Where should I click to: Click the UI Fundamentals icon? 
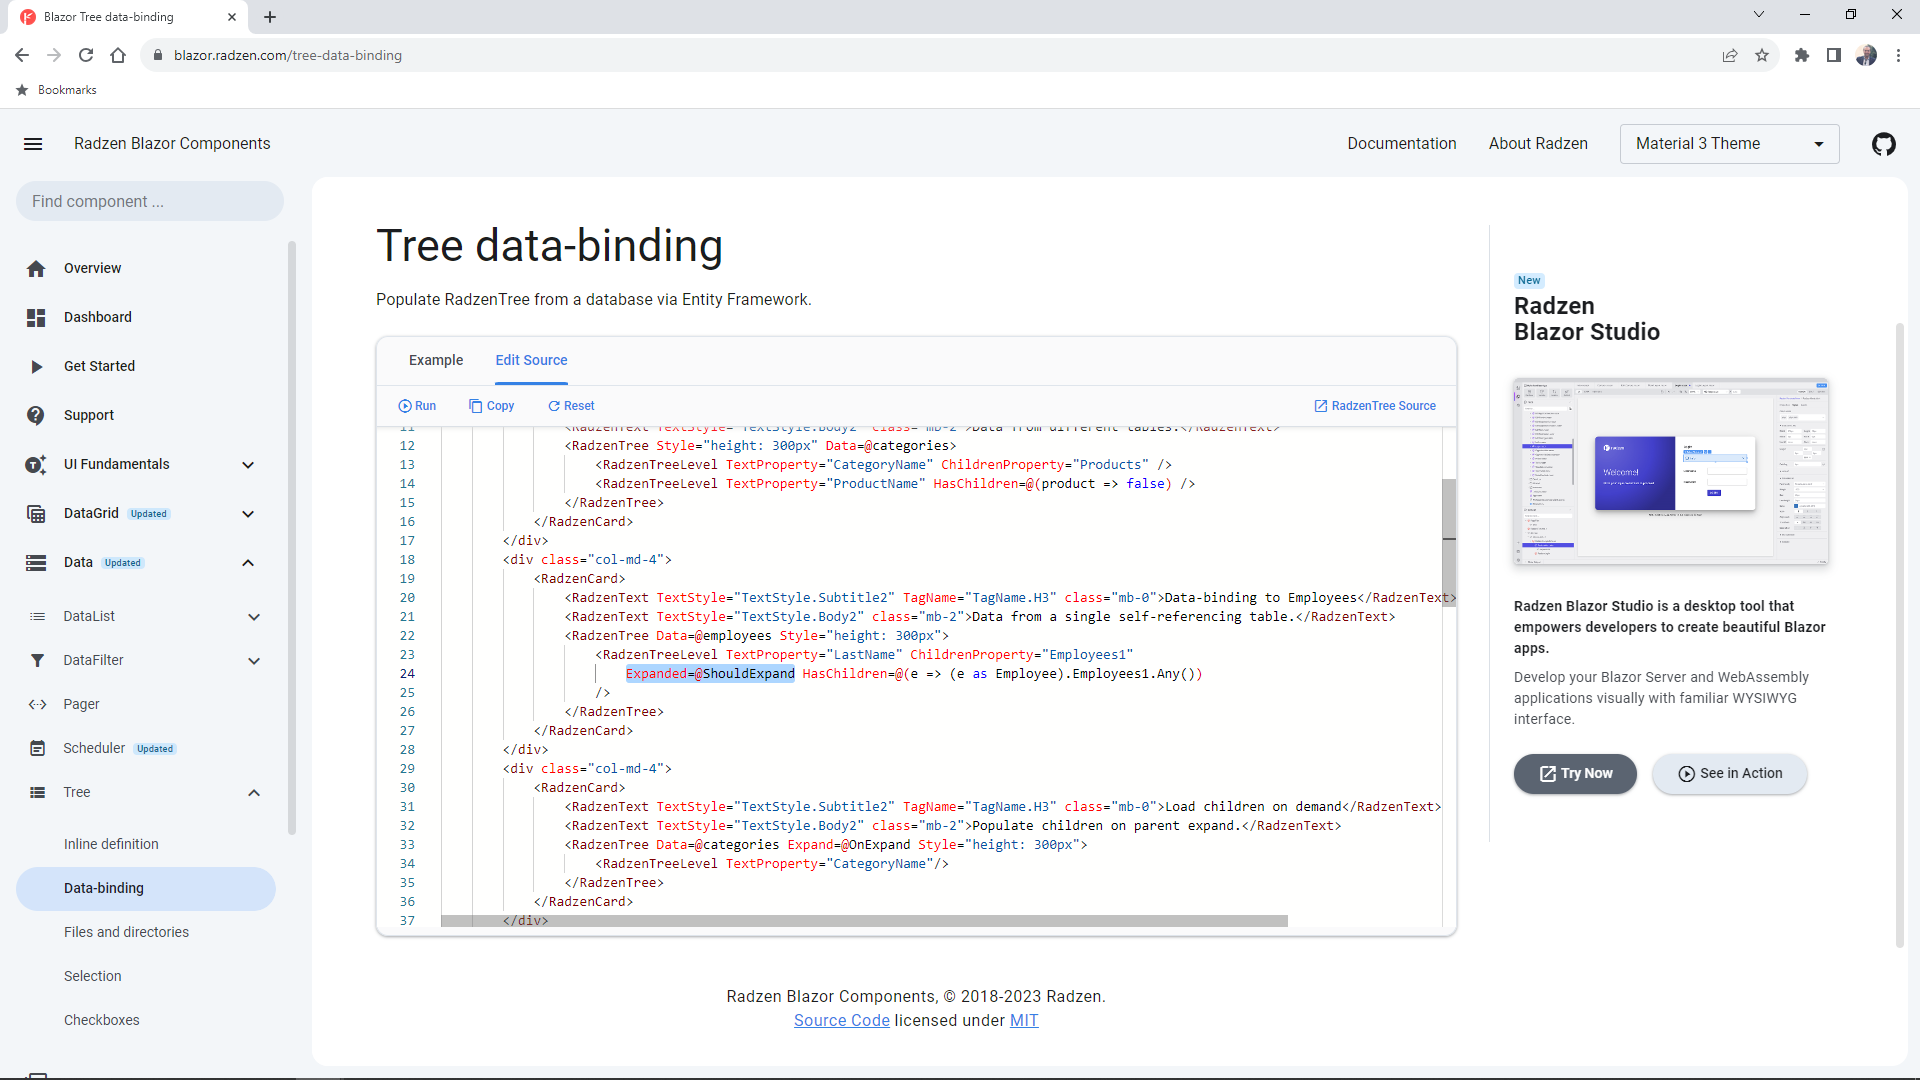(x=36, y=464)
